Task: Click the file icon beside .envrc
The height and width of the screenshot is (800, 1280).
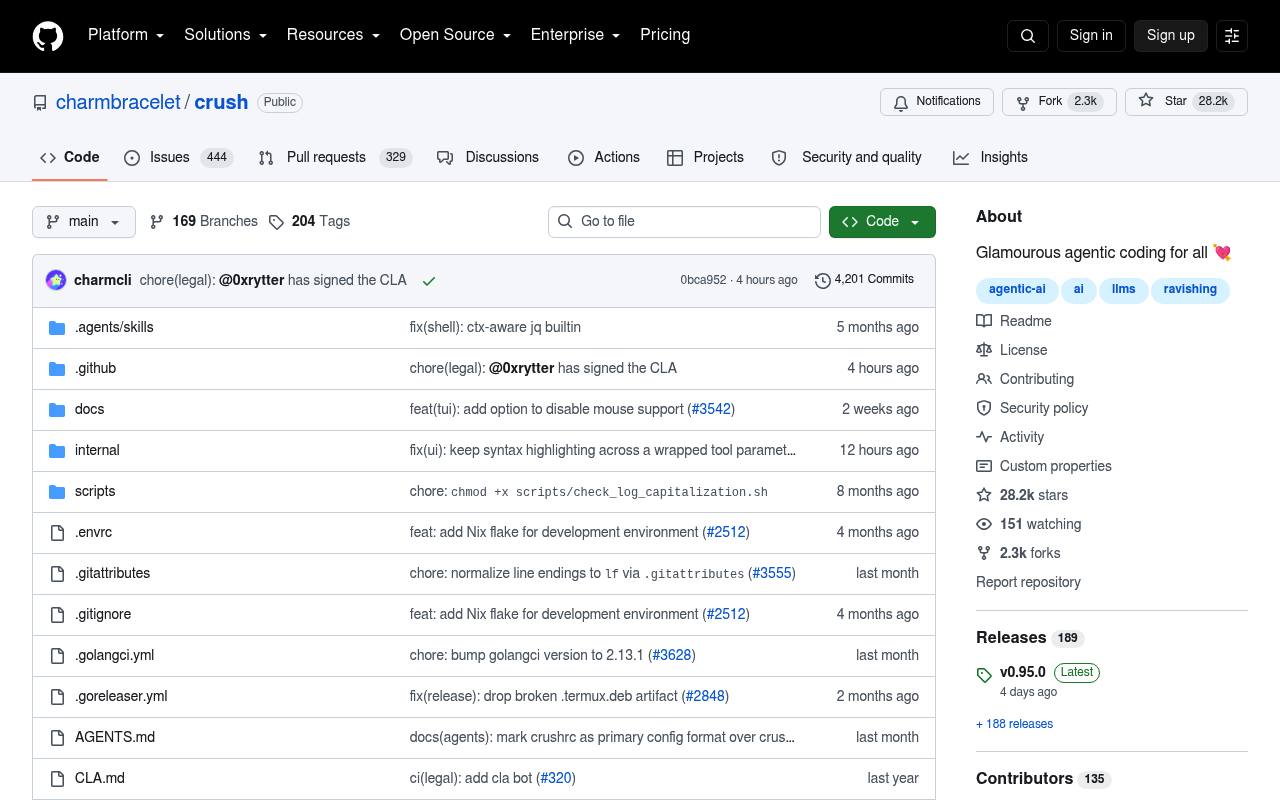Action: [x=57, y=532]
